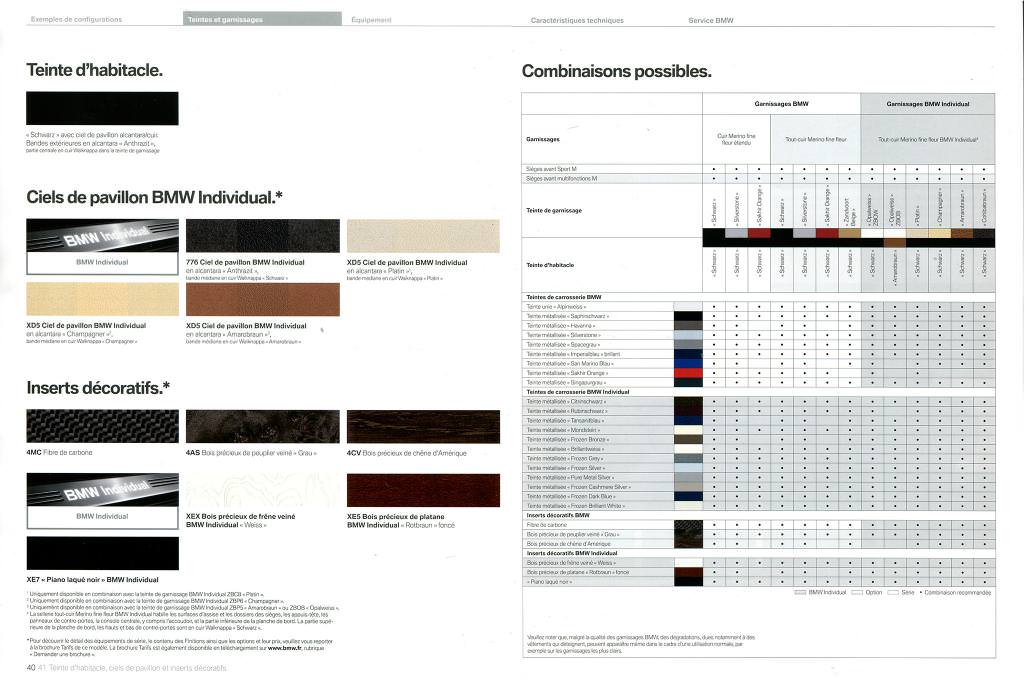
Task: Select the Teintes et garnissages tab
Action: 262,19
